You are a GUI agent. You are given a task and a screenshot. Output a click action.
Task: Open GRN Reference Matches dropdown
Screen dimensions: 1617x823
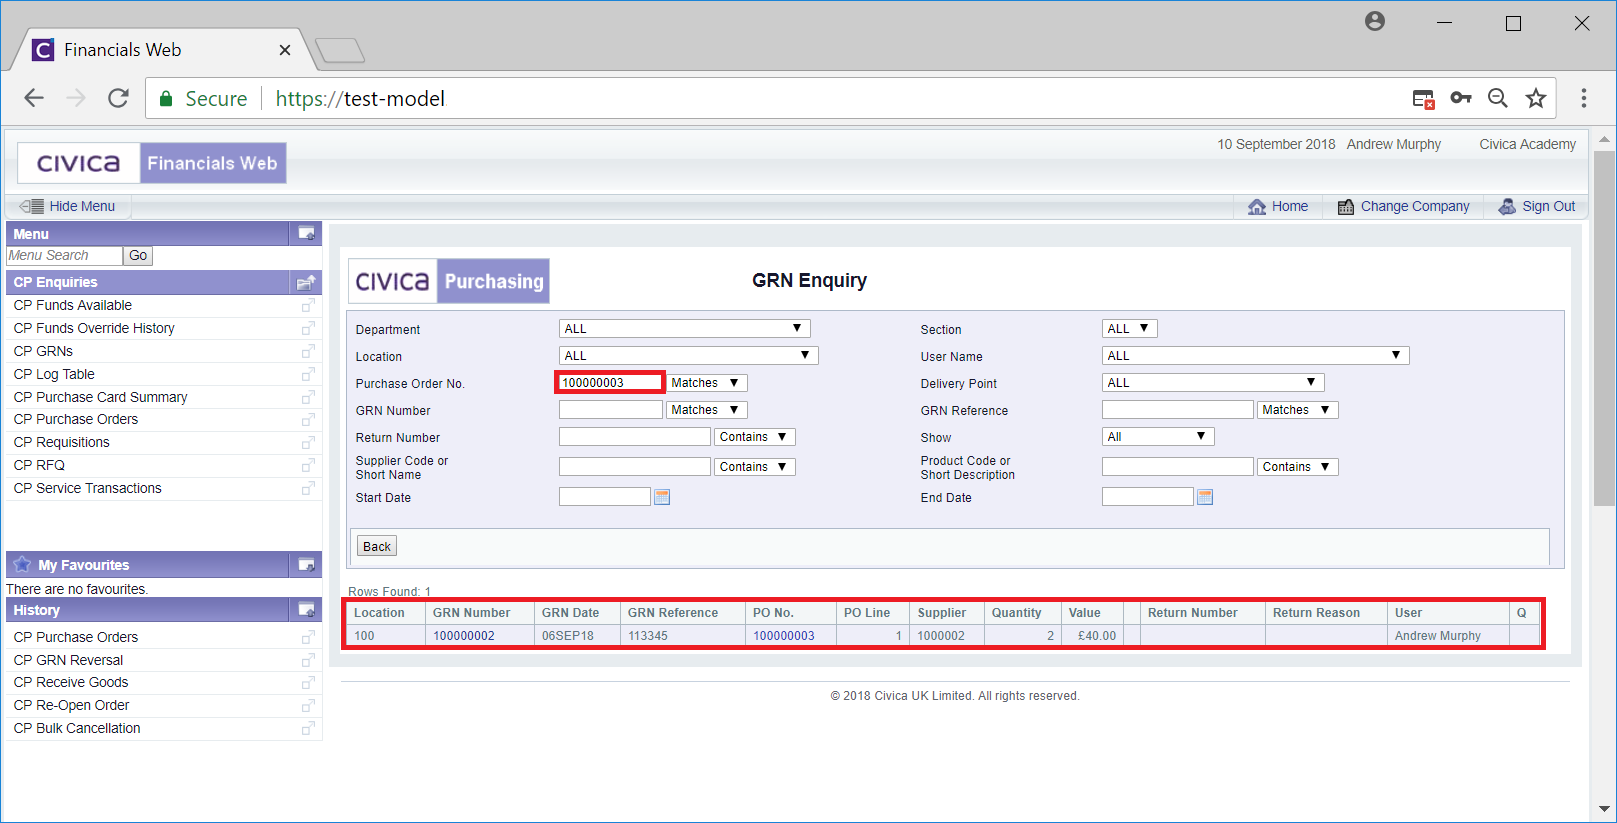click(x=1298, y=410)
